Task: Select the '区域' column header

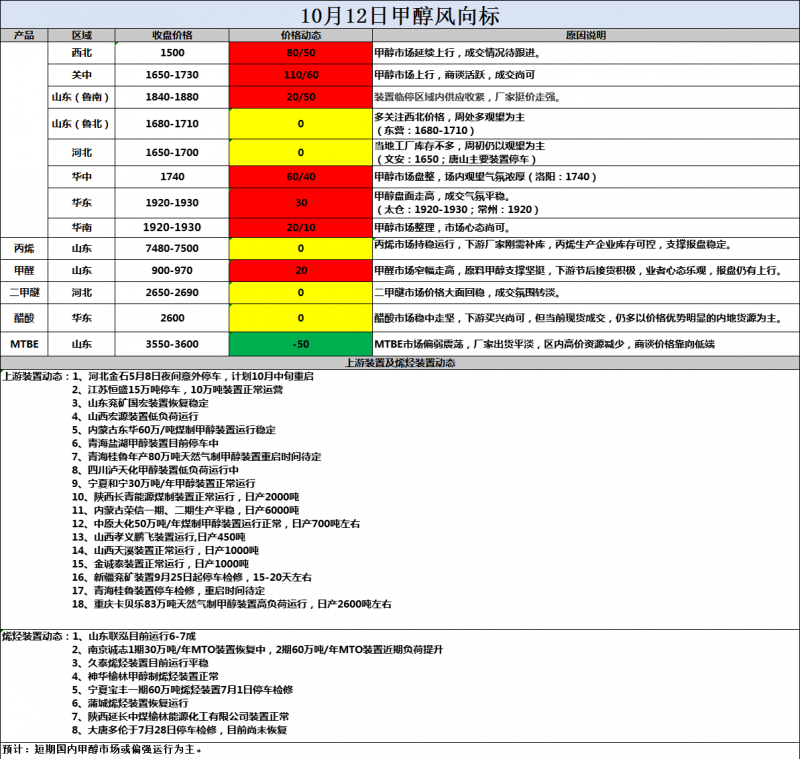Action: pos(82,35)
